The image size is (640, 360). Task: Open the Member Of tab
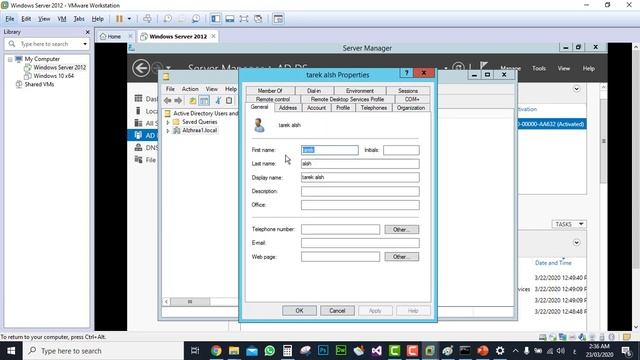pyautogui.click(x=270, y=91)
